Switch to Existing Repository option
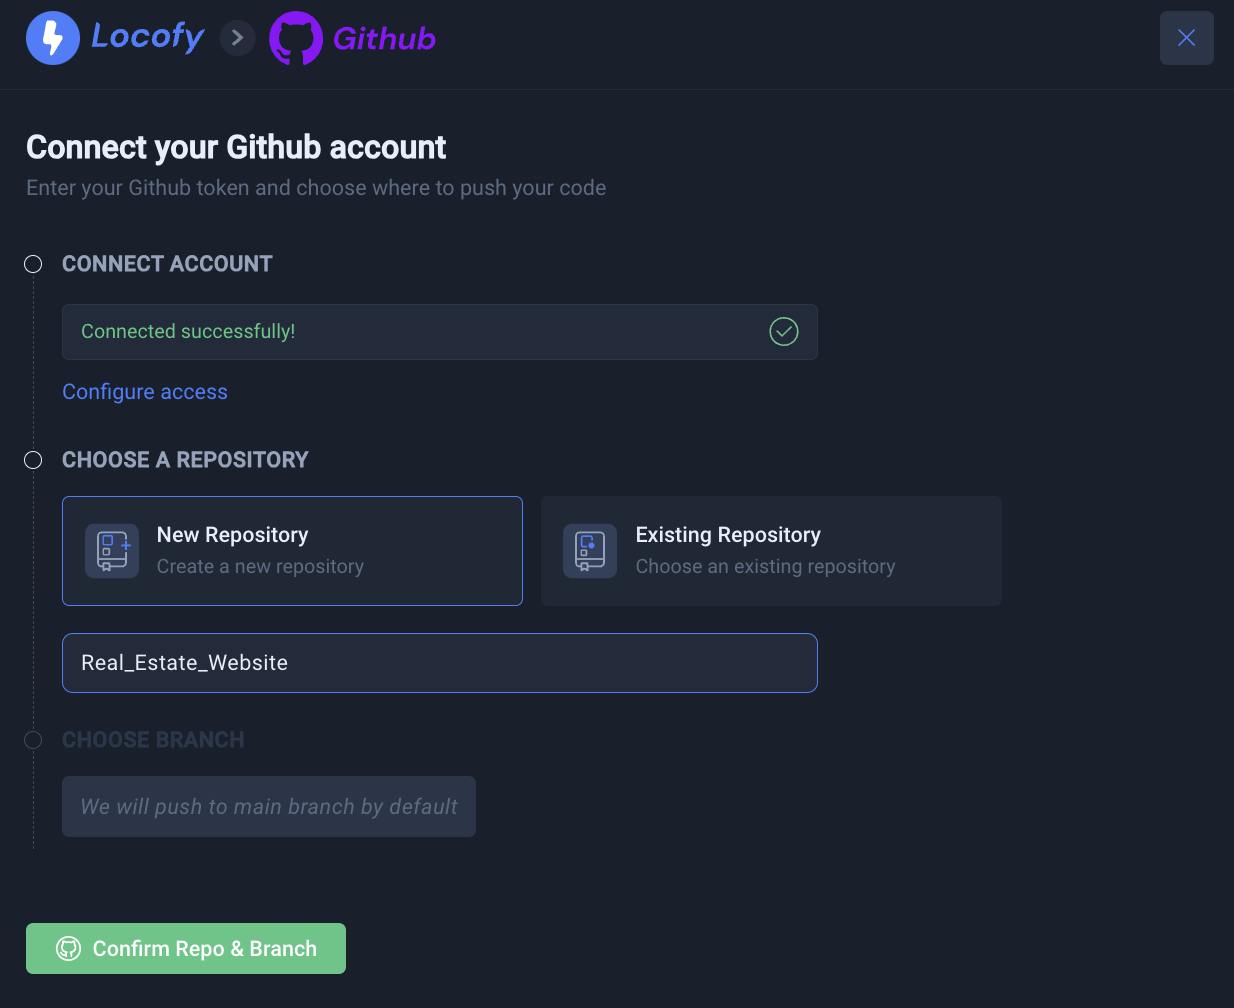Screen dimensions: 1234x1008 click(771, 551)
